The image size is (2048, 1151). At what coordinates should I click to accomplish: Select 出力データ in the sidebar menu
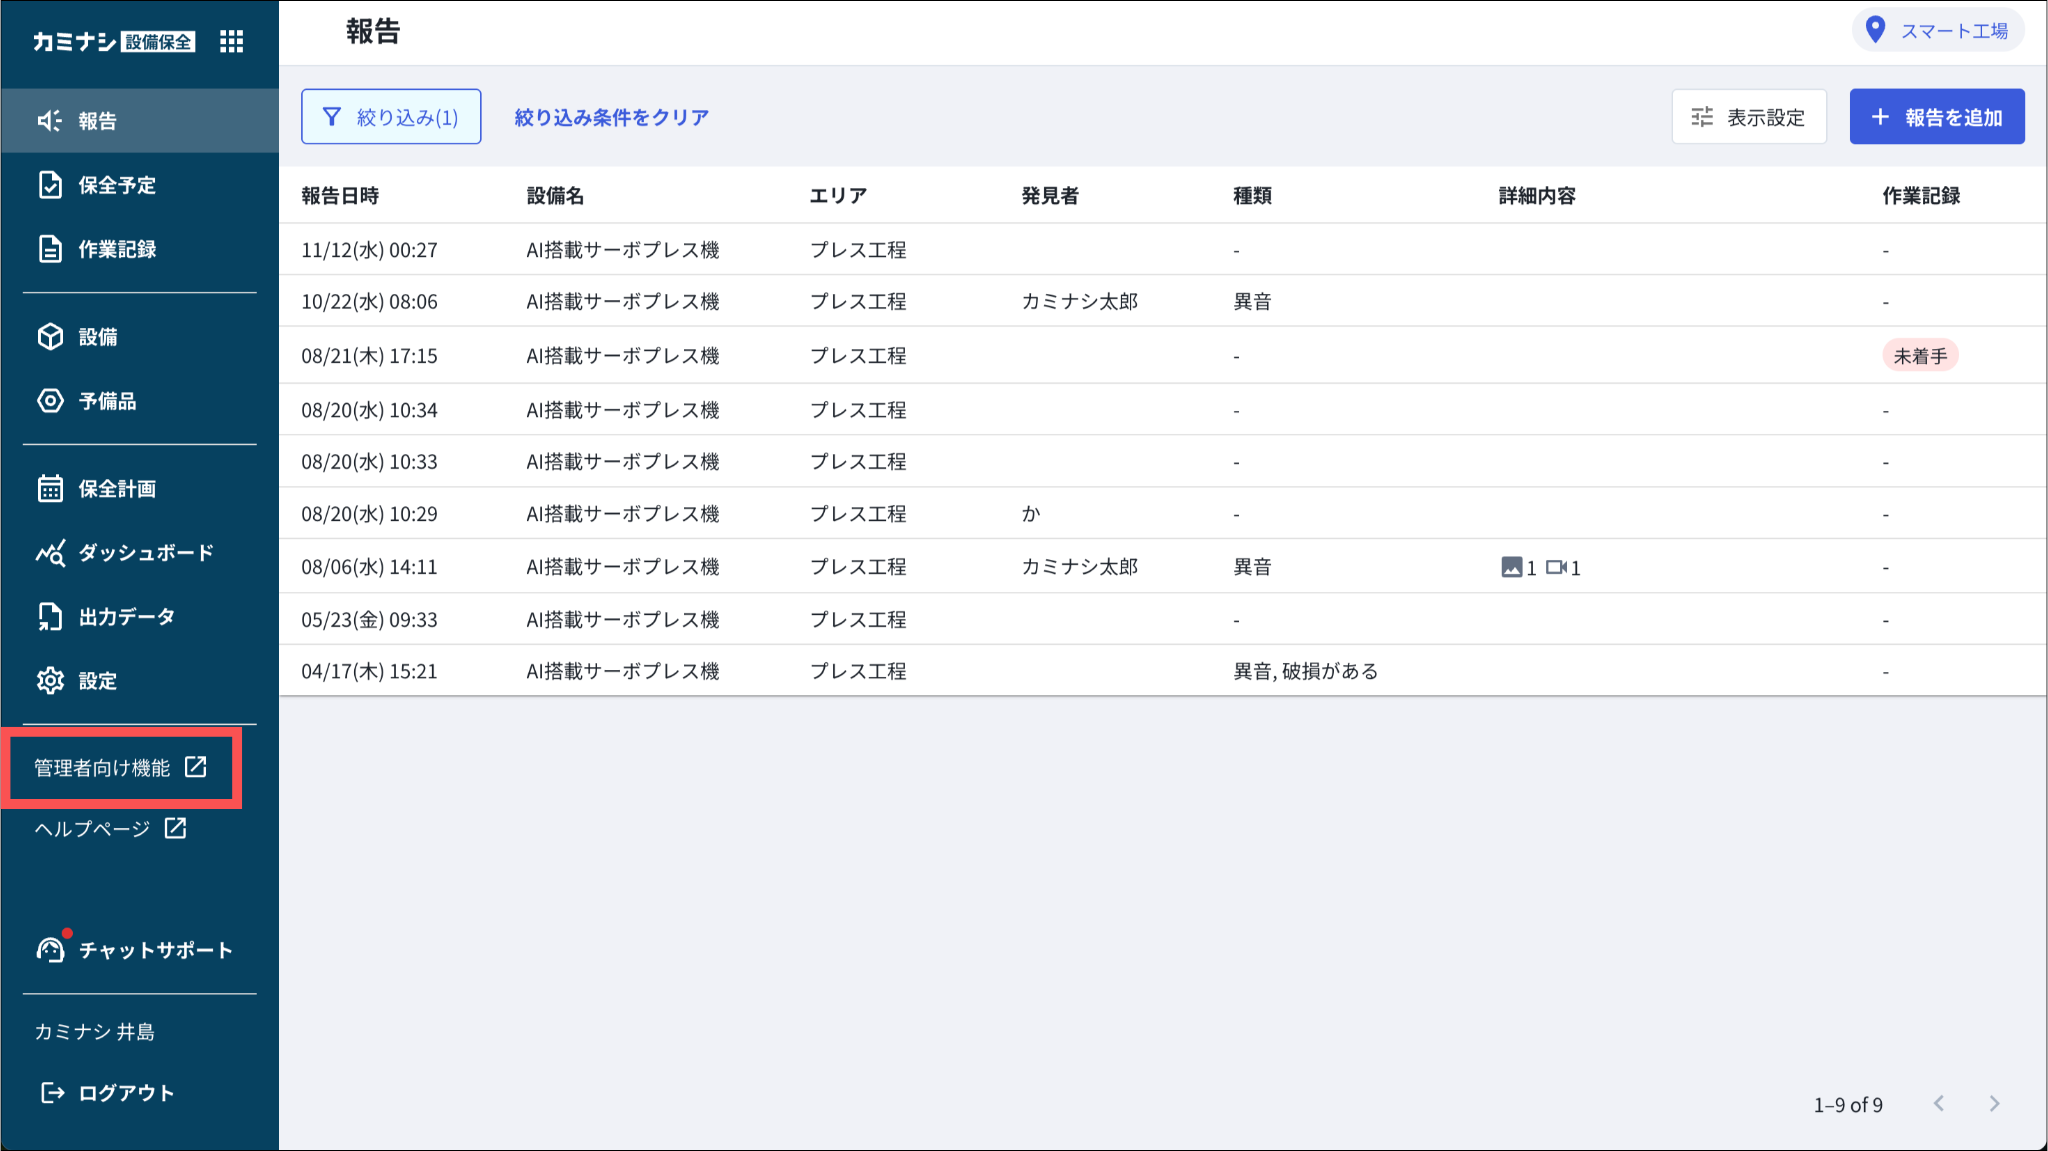[126, 617]
